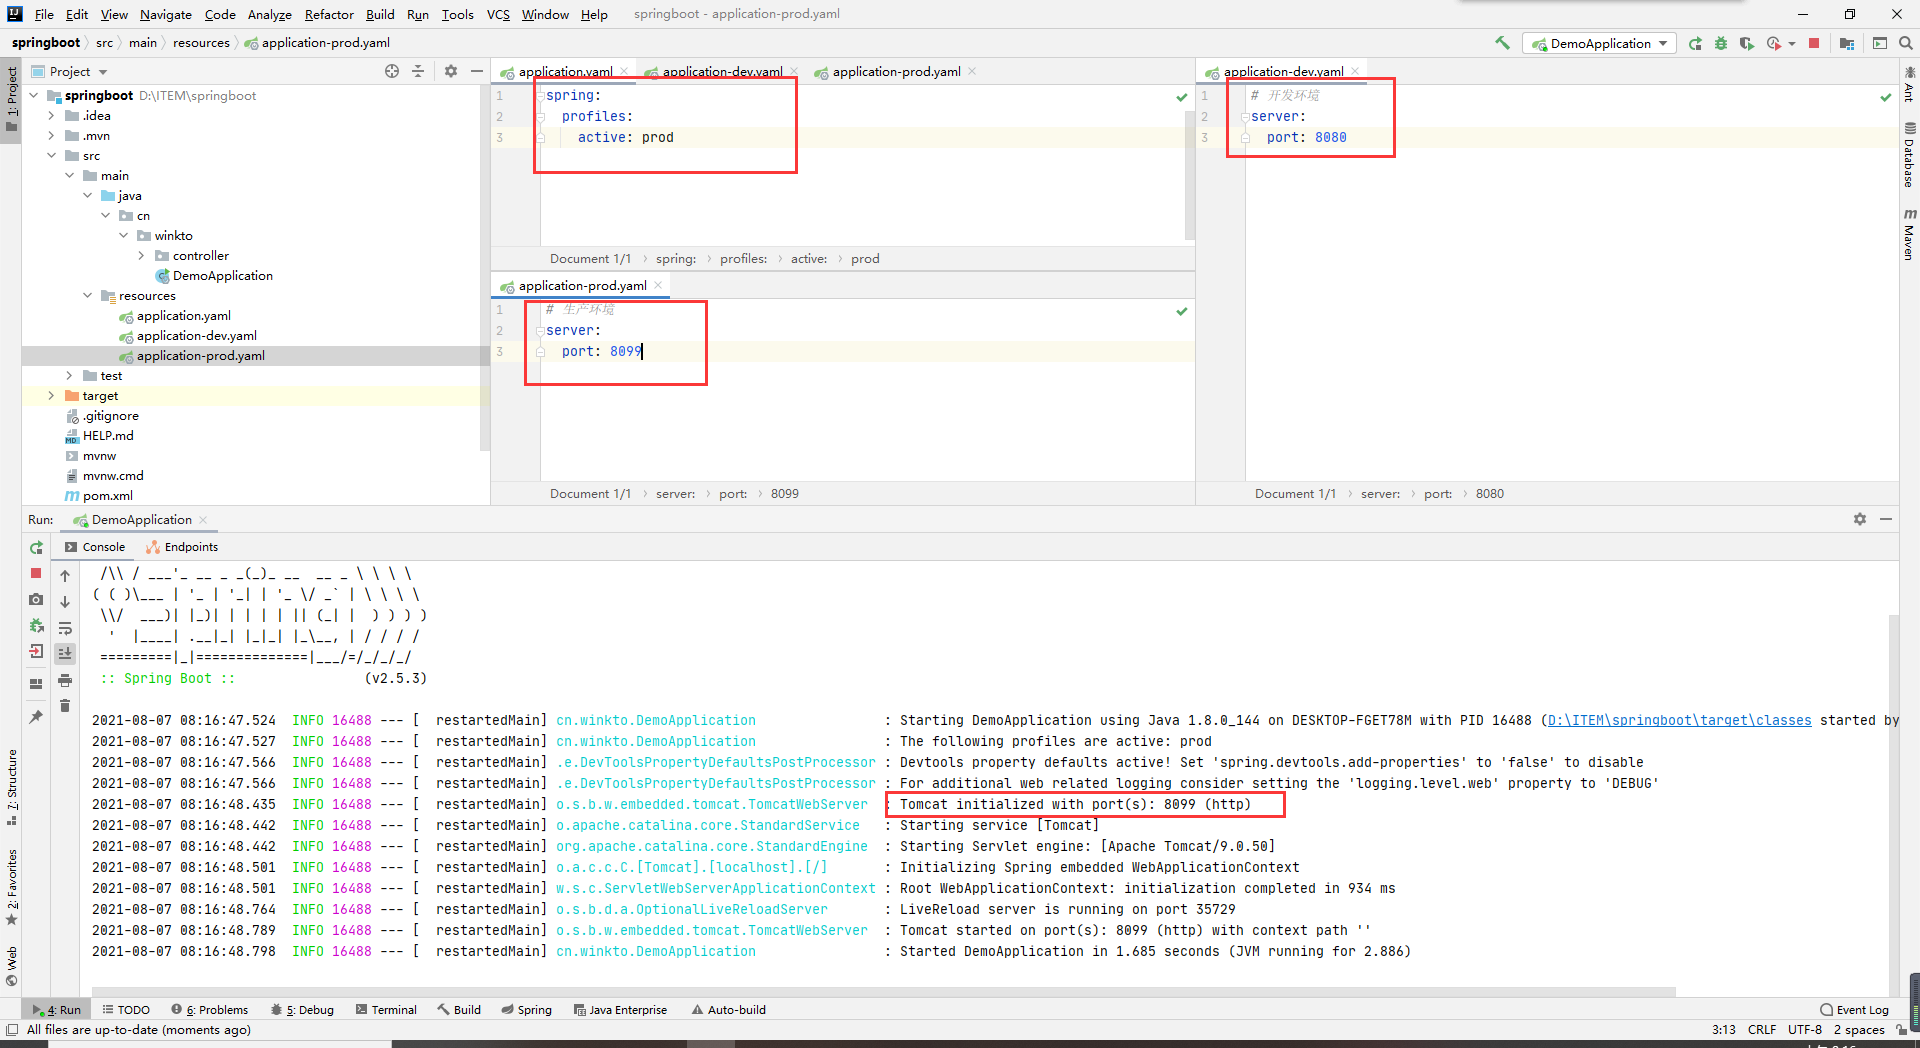Click the locate-in-project target icon
Screen dimensions: 1920x1048
(392, 71)
